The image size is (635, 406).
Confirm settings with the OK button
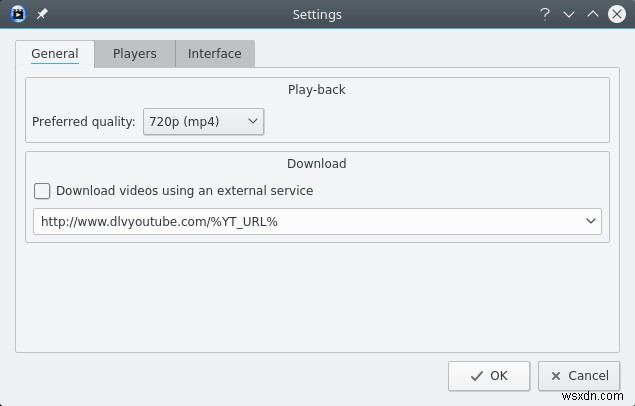(488, 376)
